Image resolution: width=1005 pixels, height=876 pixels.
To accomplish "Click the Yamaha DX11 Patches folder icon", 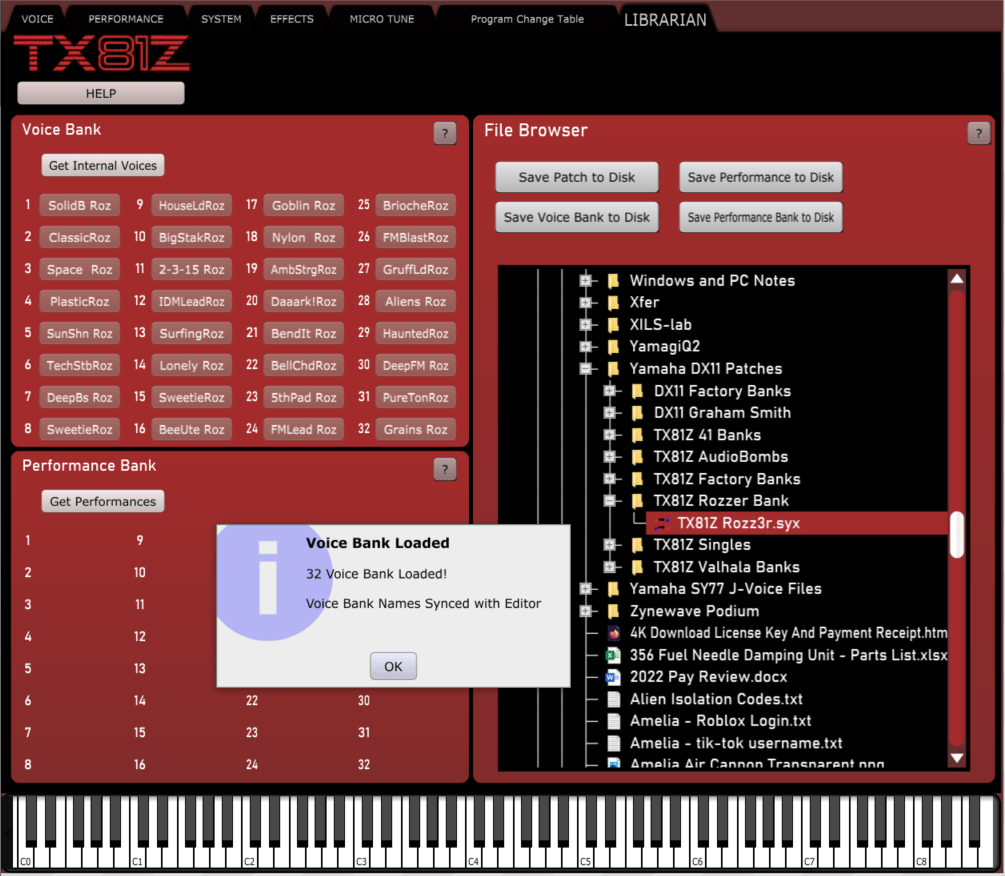I will (613, 368).
